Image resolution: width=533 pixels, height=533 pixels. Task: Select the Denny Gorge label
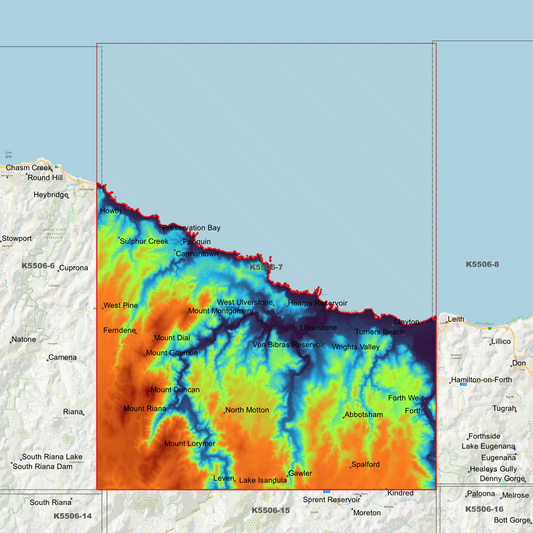[x=502, y=478]
